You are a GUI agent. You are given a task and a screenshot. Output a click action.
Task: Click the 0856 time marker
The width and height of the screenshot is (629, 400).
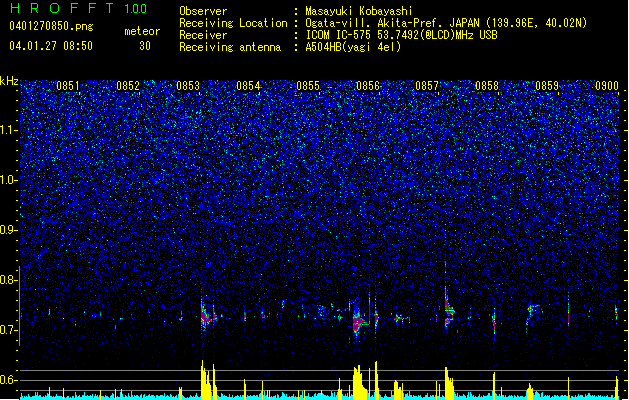(367, 85)
